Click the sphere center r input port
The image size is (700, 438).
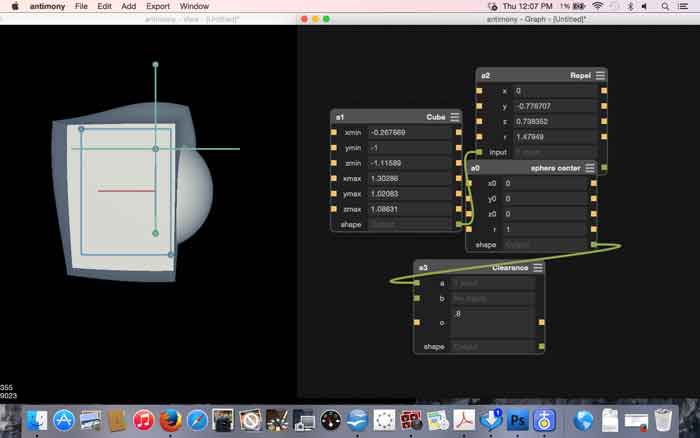[469, 229]
